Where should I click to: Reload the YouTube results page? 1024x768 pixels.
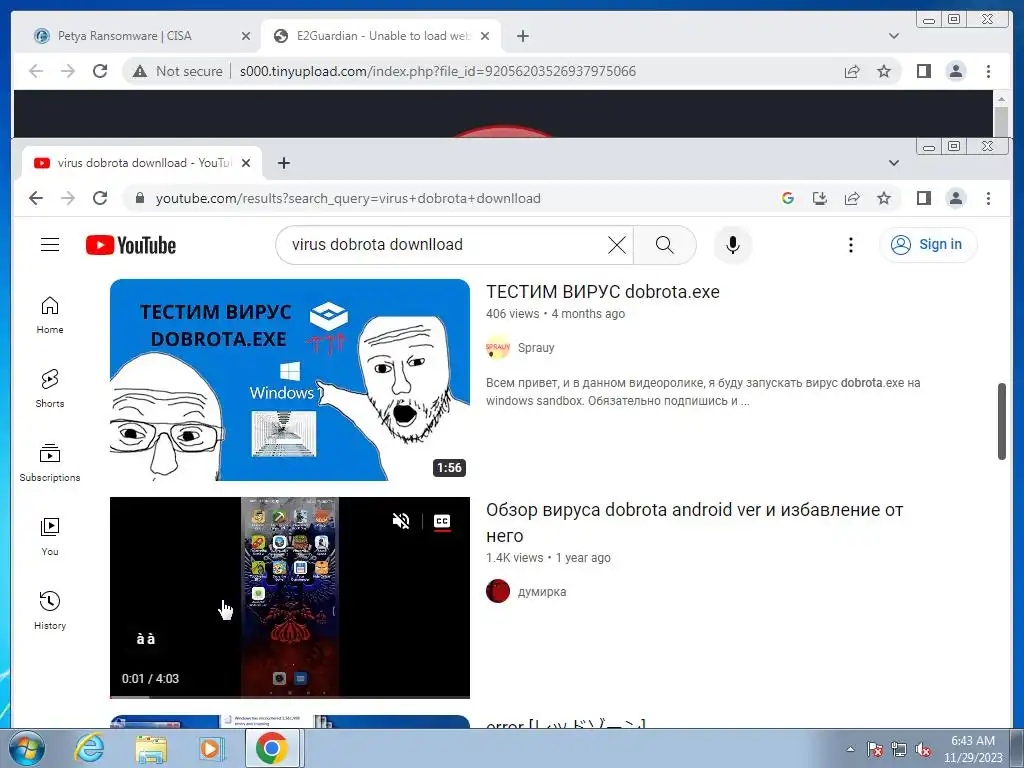tap(100, 198)
